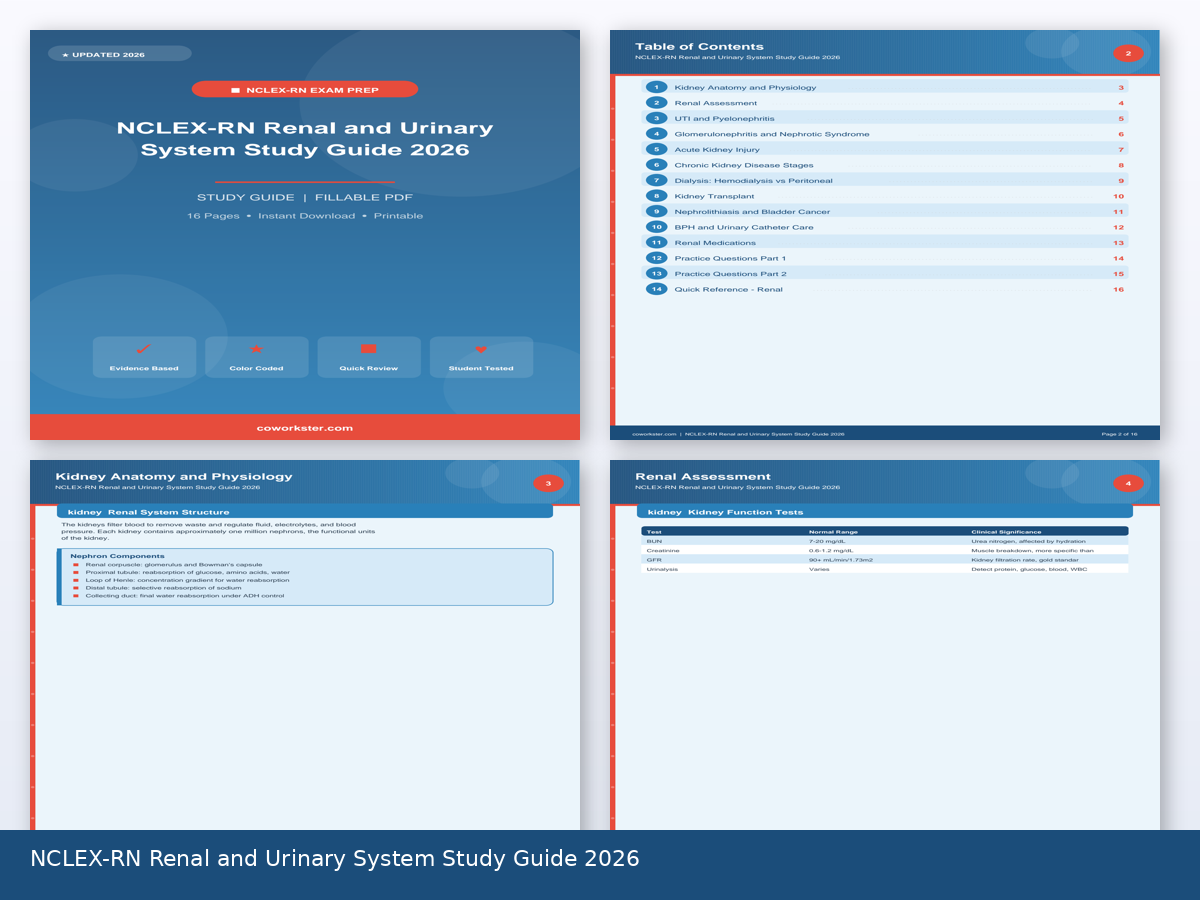Viewport: 1200px width, 900px height.
Task: Click the Evidence Based checkmark icon
Action: coord(144,349)
